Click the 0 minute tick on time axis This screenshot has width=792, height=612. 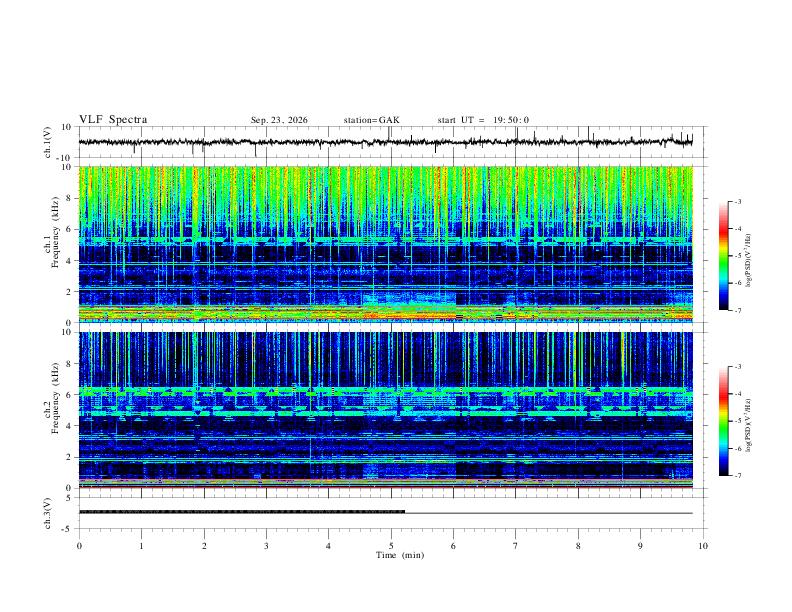(79, 546)
